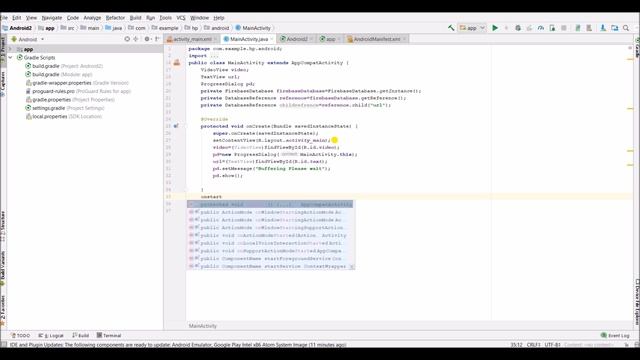640x360 pixels.
Task: Click the MainActivity breadcrumb in navigation bar
Action: pyautogui.click(x=253, y=28)
